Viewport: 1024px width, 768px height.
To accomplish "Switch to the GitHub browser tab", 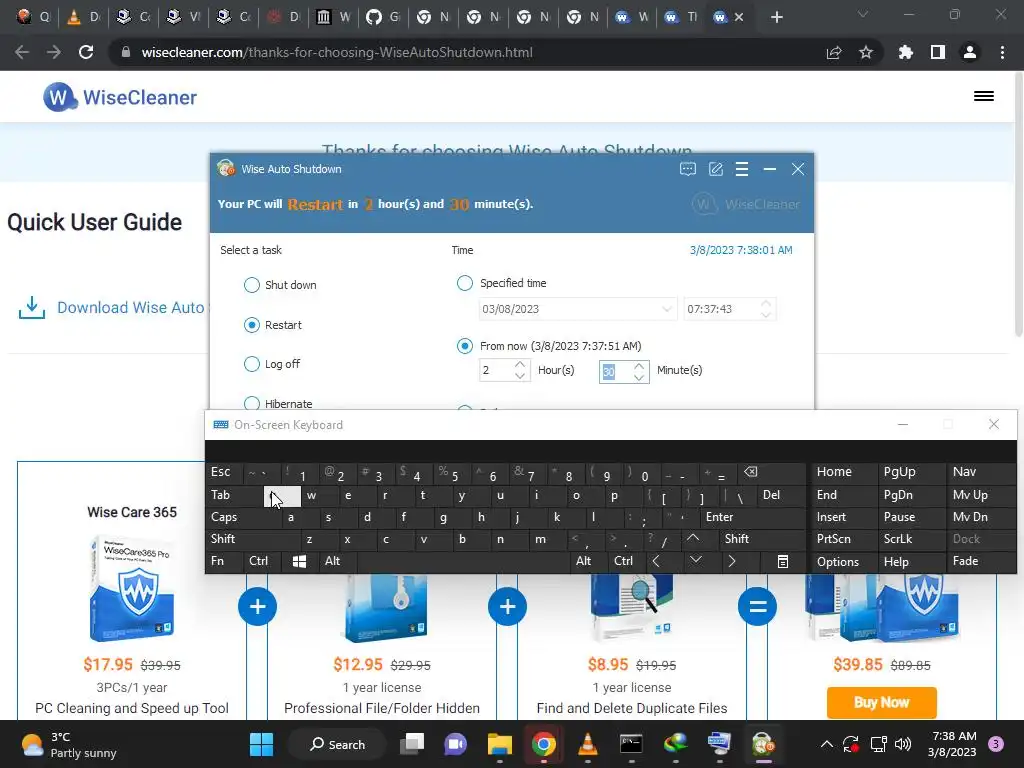I will (x=383, y=17).
